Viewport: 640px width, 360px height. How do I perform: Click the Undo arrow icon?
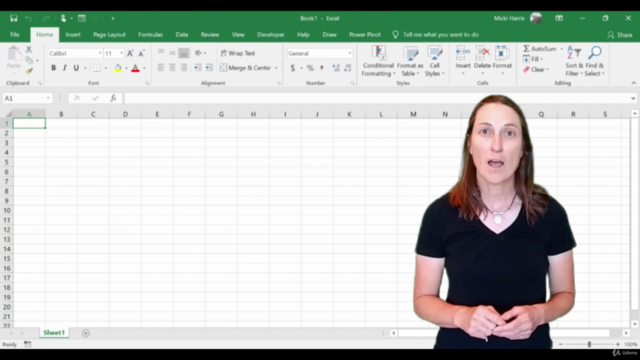pos(28,18)
